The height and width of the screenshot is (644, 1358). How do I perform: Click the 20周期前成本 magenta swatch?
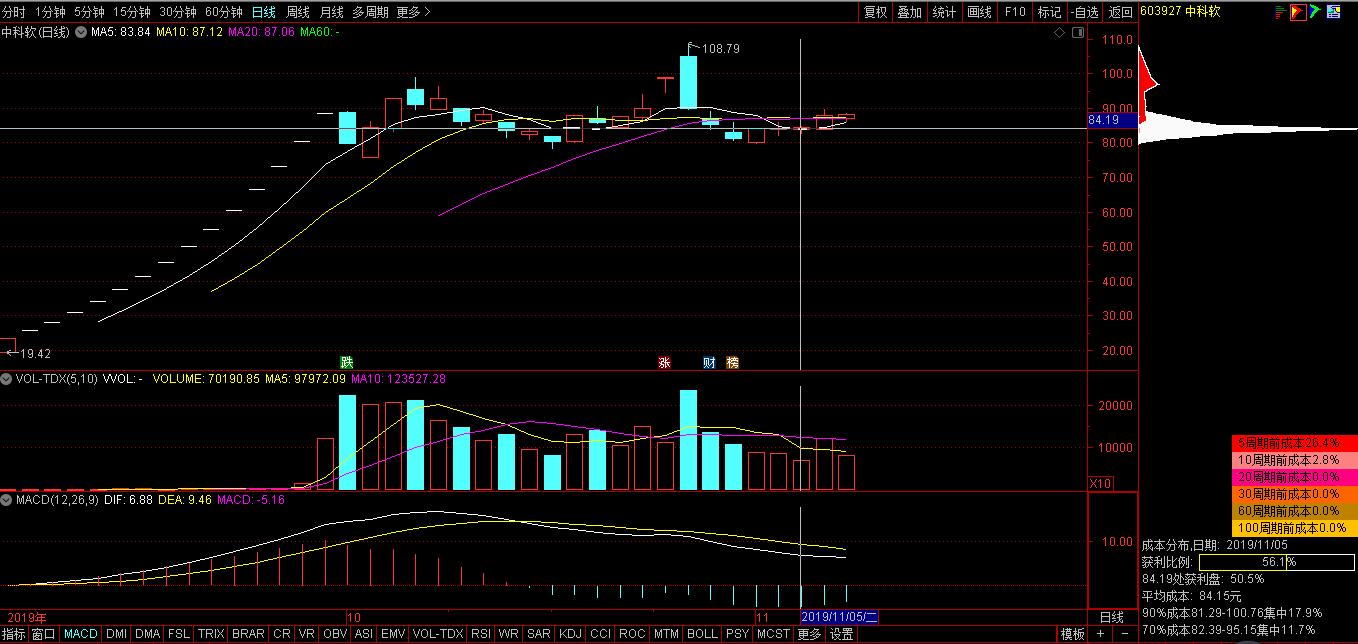[1294, 476]
